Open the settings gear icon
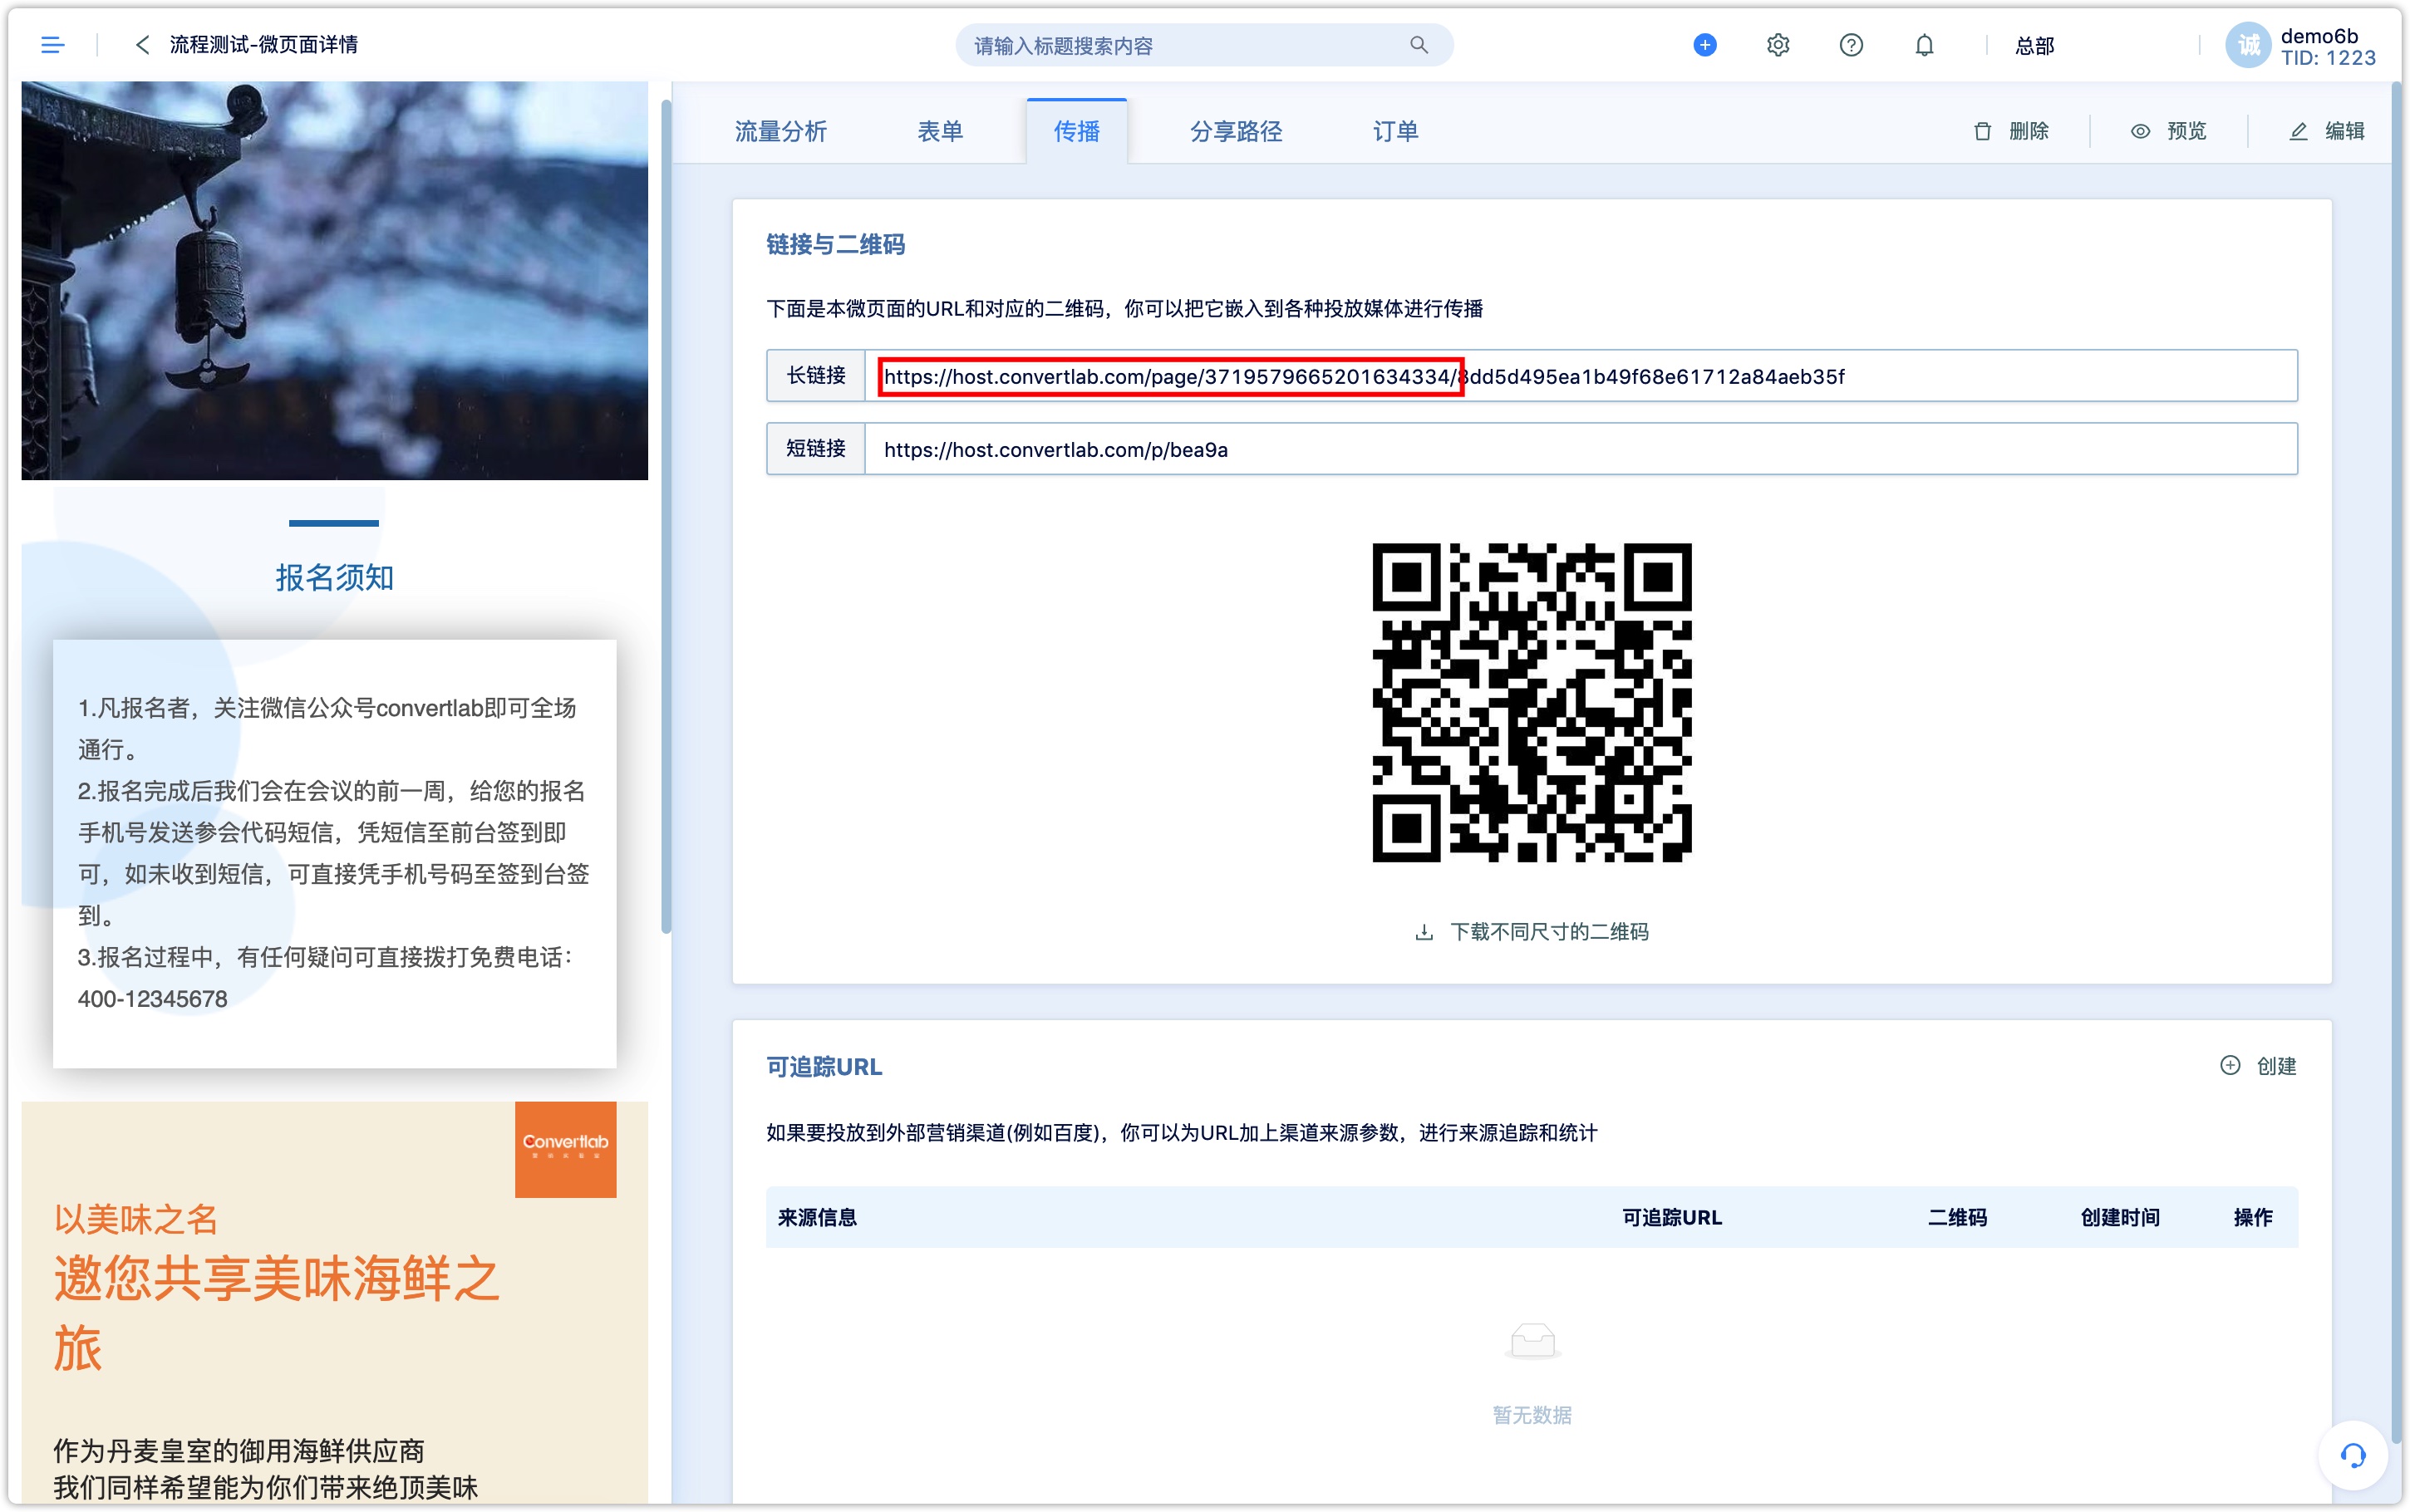Image resolution: width=2410 pixels, height=1512 pixels. point(1777,45)
